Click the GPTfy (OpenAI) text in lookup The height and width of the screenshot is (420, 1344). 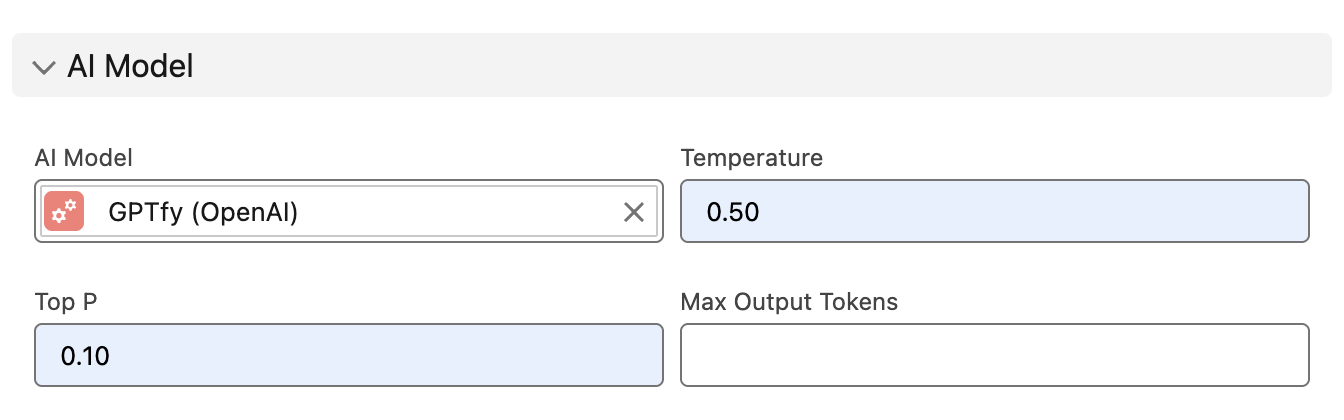(x=203, y=212)
